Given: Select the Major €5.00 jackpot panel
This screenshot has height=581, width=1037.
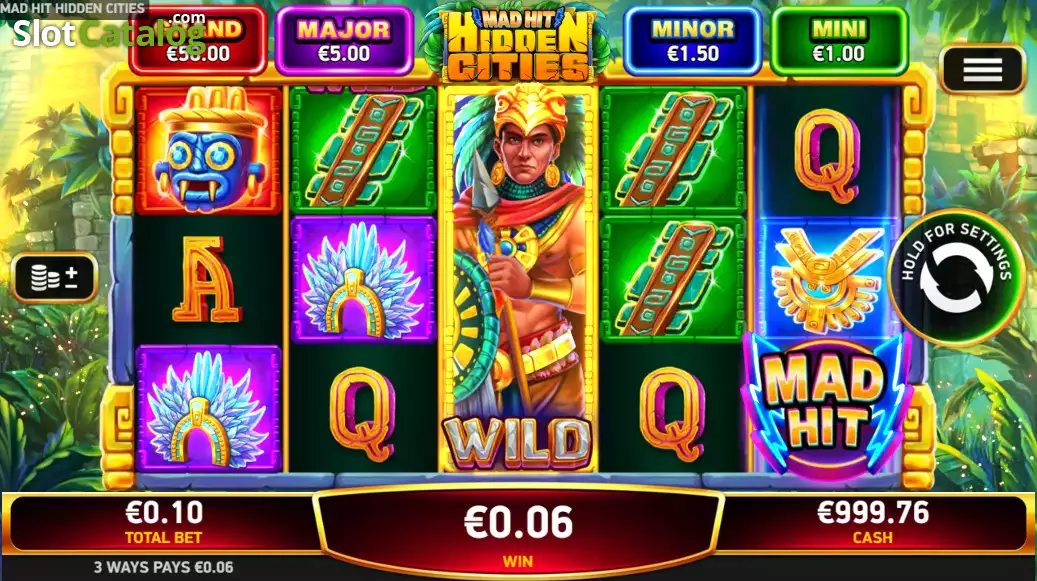Looking at the screenshot, I should point(344,40).
